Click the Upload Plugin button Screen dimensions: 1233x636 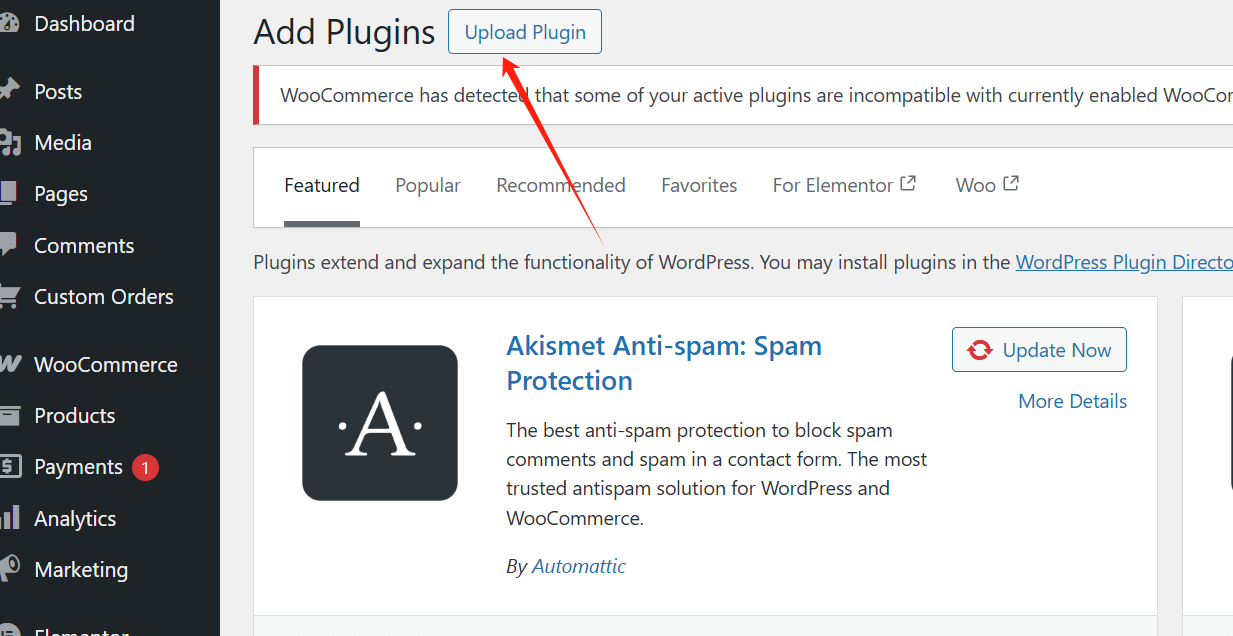[525, 33]
